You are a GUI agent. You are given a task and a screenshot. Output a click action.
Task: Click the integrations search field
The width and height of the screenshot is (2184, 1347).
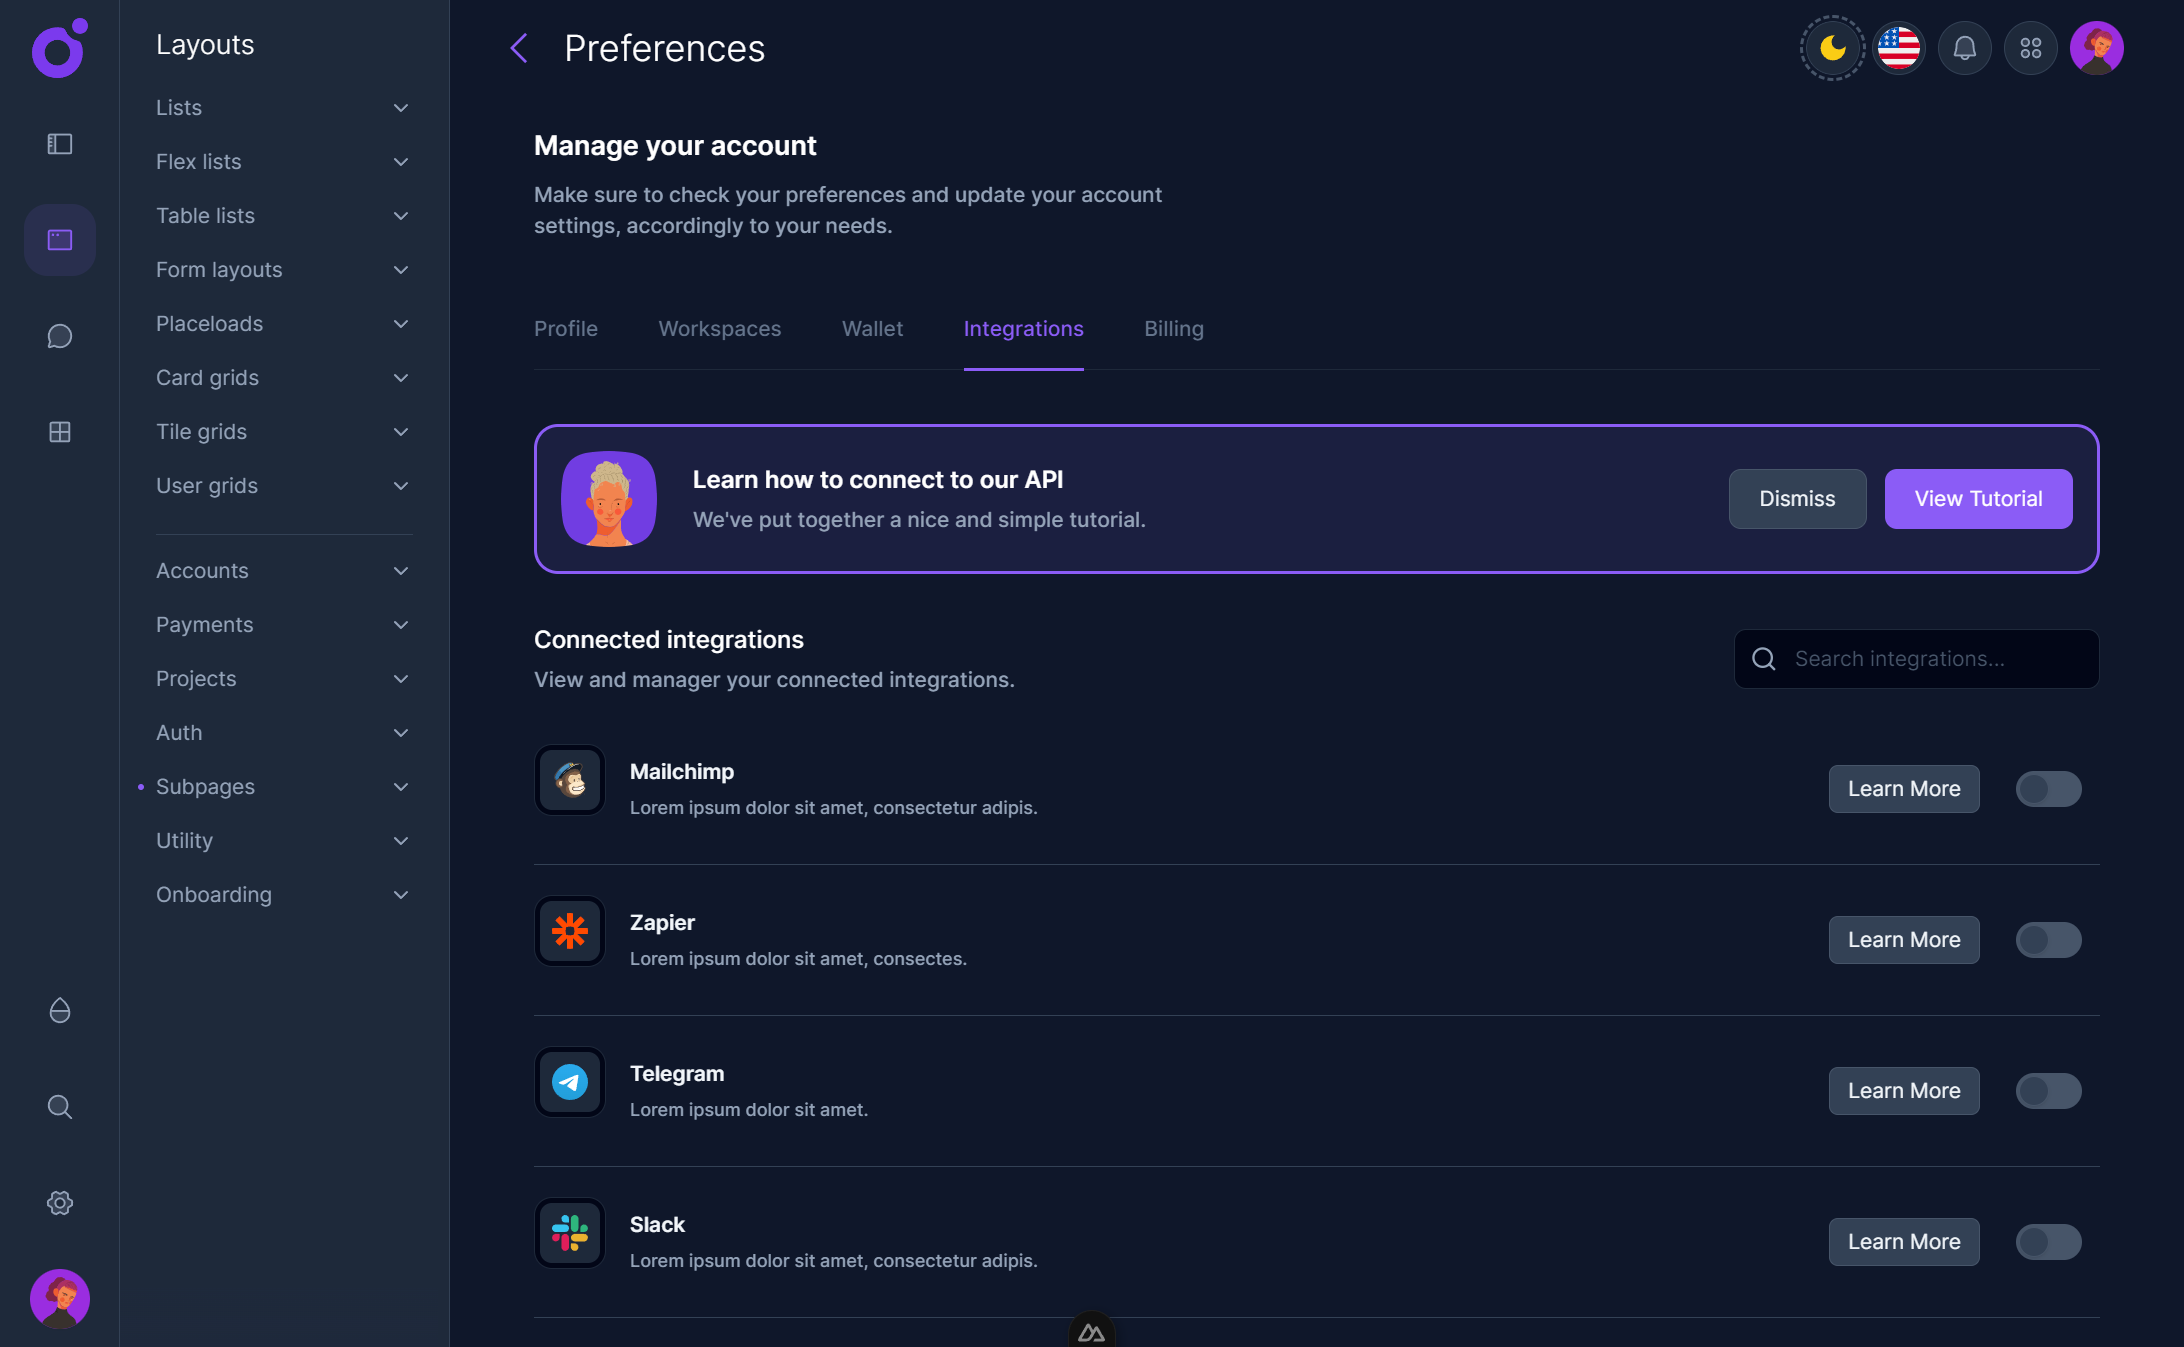coord(1915,658)
